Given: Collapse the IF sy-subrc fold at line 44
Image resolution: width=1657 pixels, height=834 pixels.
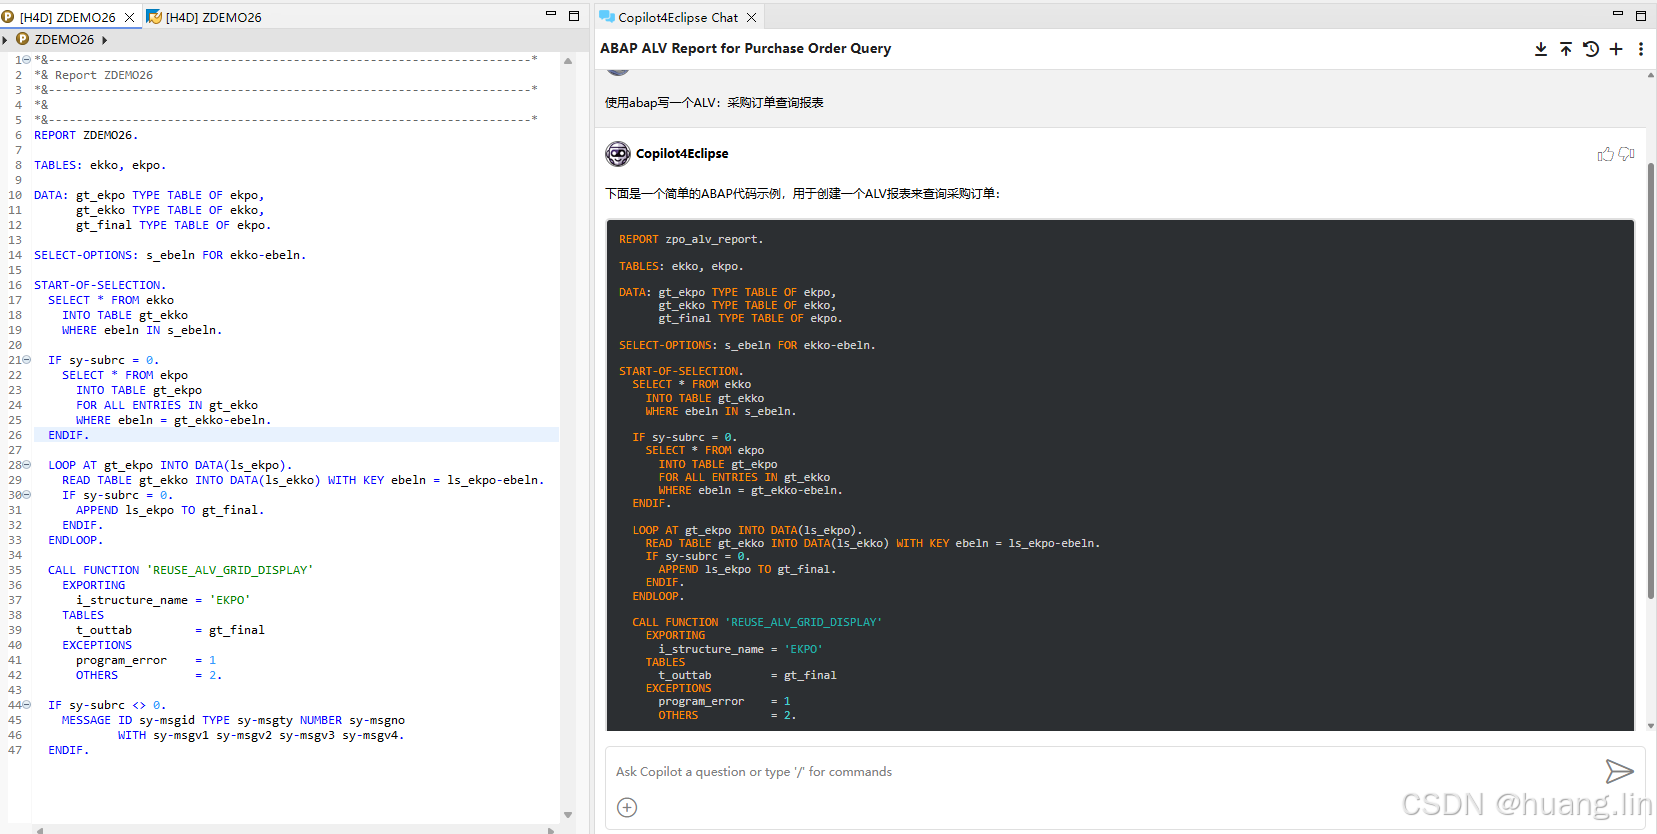Looking at the screenshot, I should tap(27, 705).
